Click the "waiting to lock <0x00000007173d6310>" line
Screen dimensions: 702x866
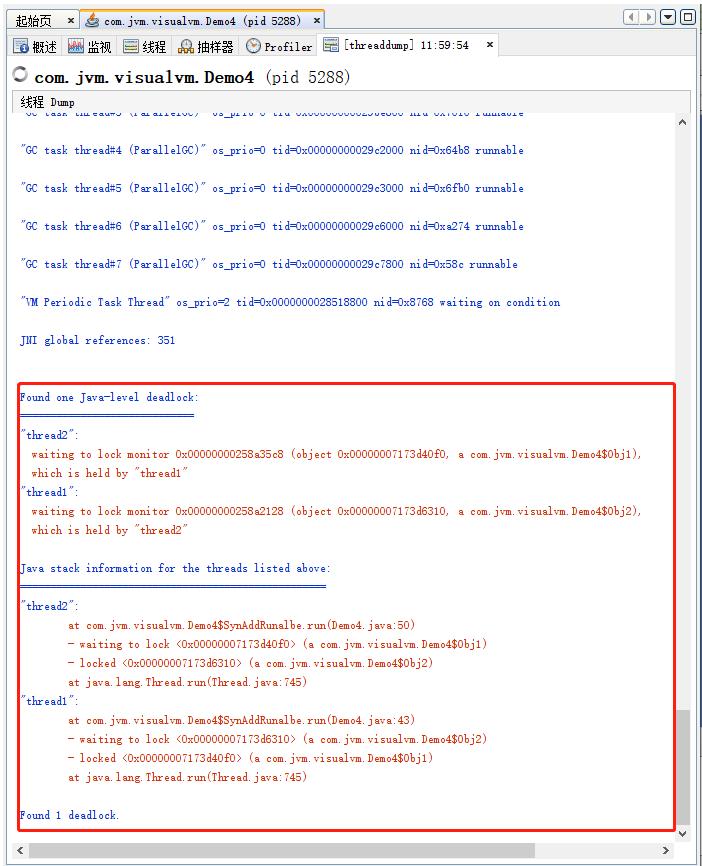(277, 740)
